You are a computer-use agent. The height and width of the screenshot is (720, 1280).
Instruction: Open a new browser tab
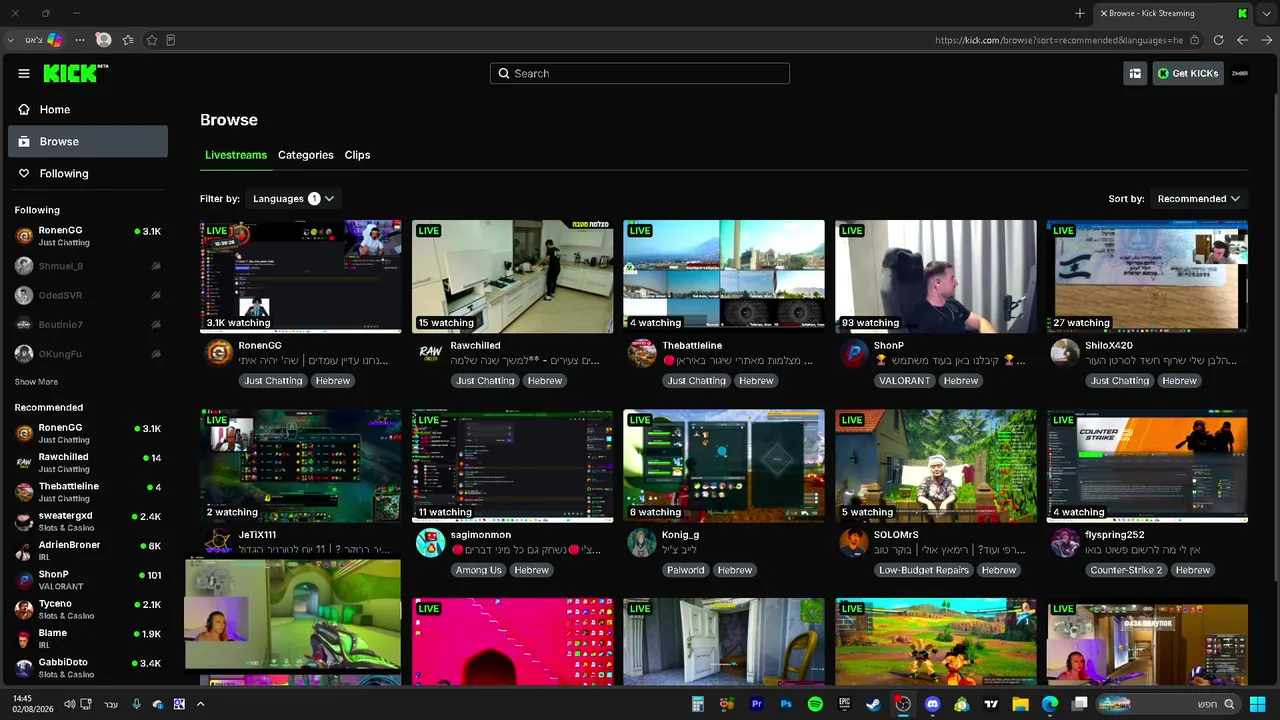click(1080, 13)
